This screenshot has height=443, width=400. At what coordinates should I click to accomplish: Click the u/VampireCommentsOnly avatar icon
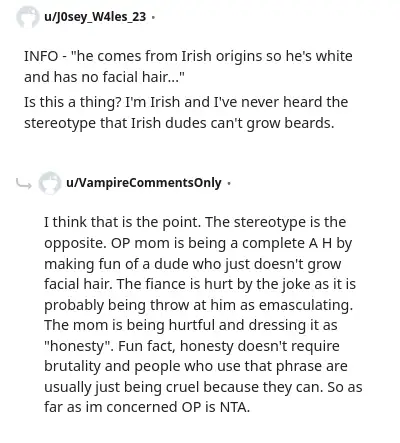(x=50, y=183)
